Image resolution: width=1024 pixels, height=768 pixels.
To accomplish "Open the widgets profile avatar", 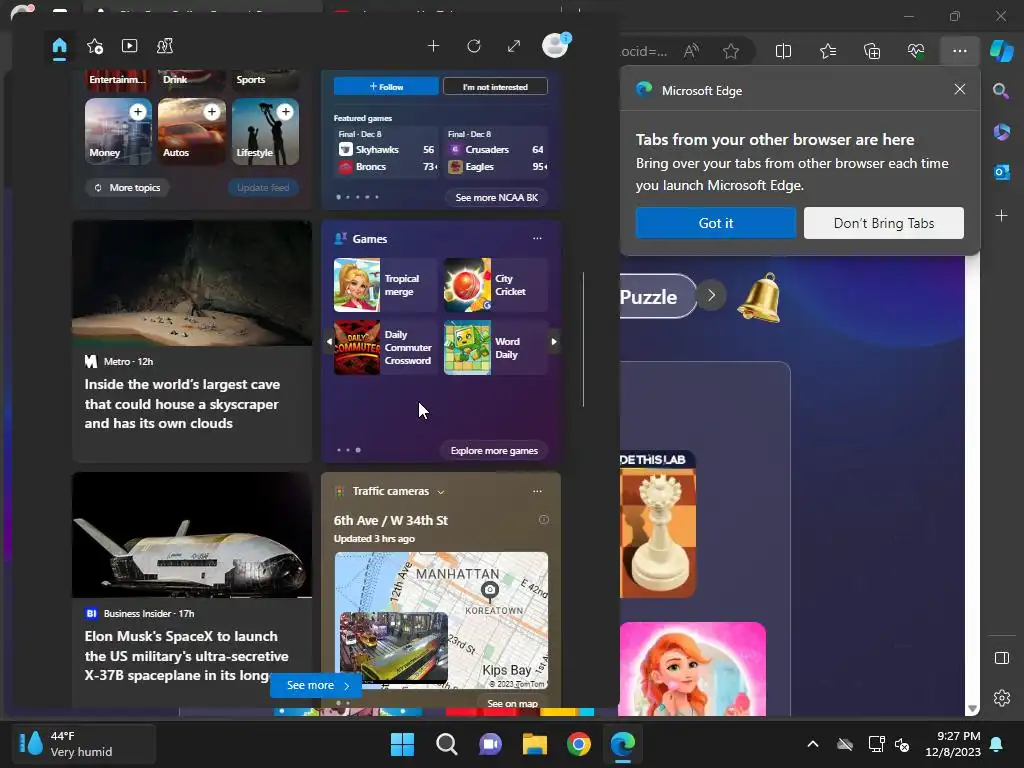I will tap(556, 46).
